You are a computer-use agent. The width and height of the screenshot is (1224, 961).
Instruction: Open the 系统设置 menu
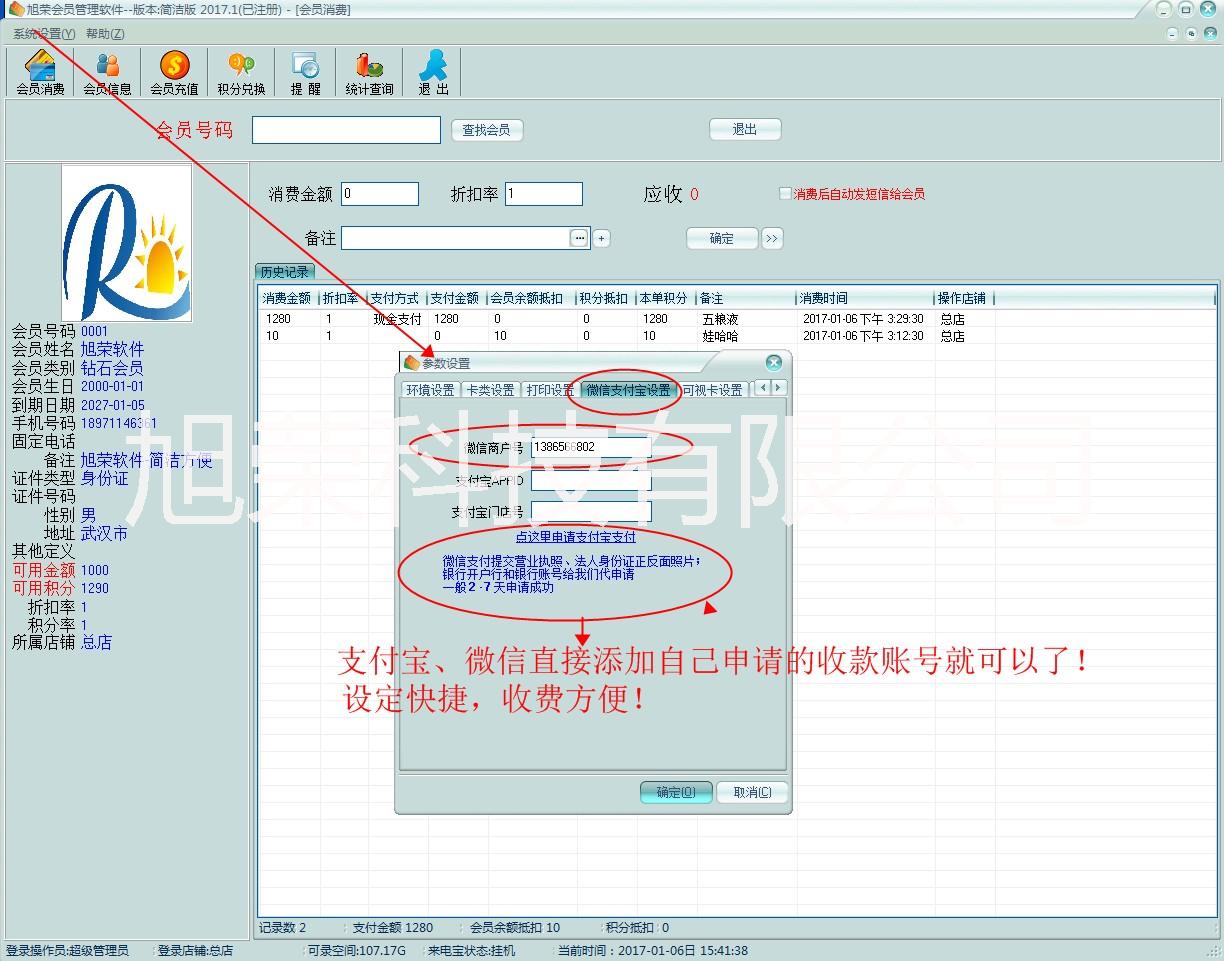44,34
